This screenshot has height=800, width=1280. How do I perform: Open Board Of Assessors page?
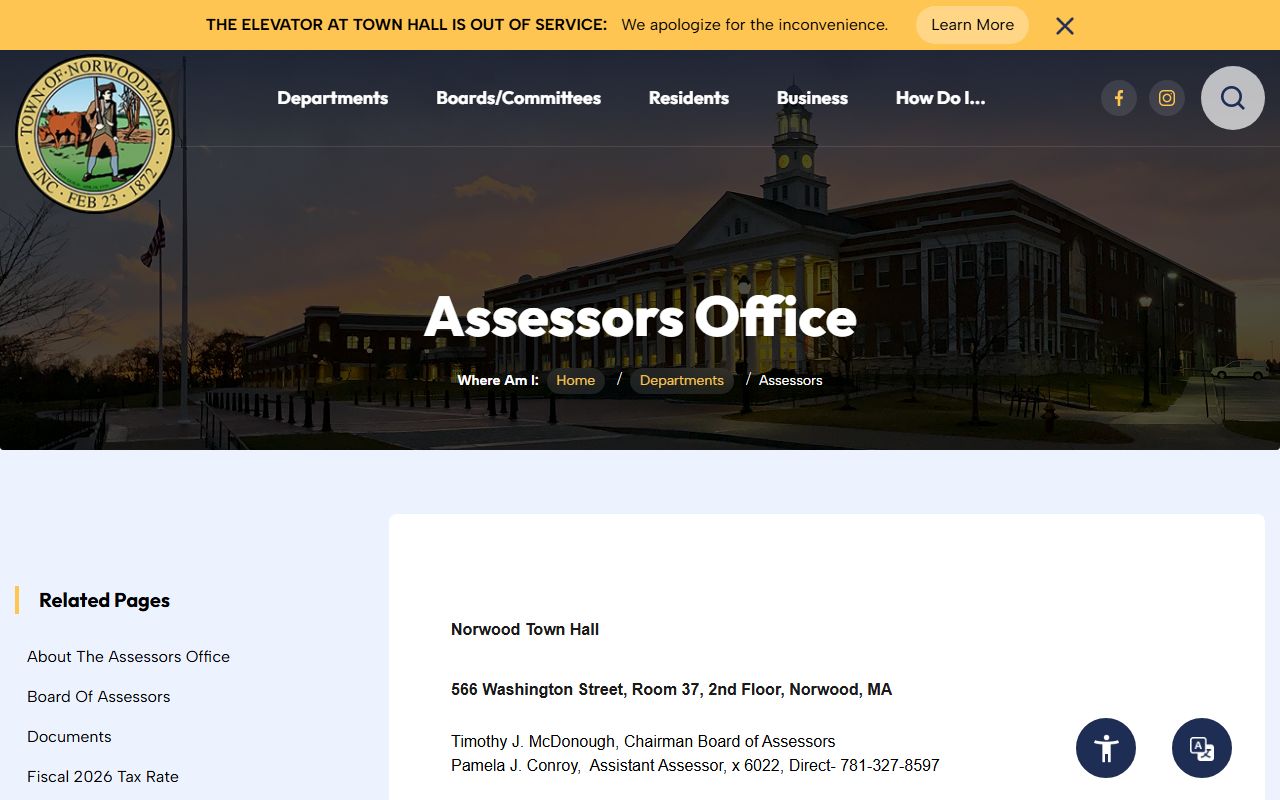point(99,696)
